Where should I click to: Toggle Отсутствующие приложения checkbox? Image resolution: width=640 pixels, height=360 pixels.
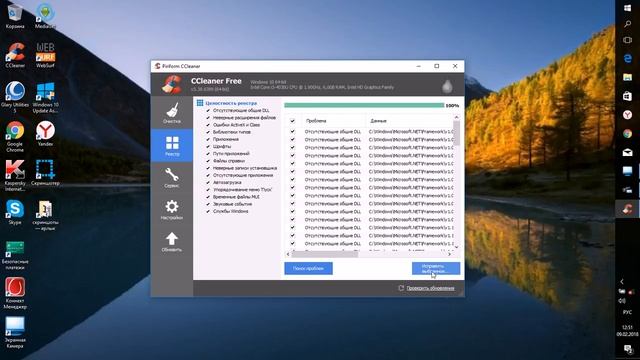pos(208,175)
